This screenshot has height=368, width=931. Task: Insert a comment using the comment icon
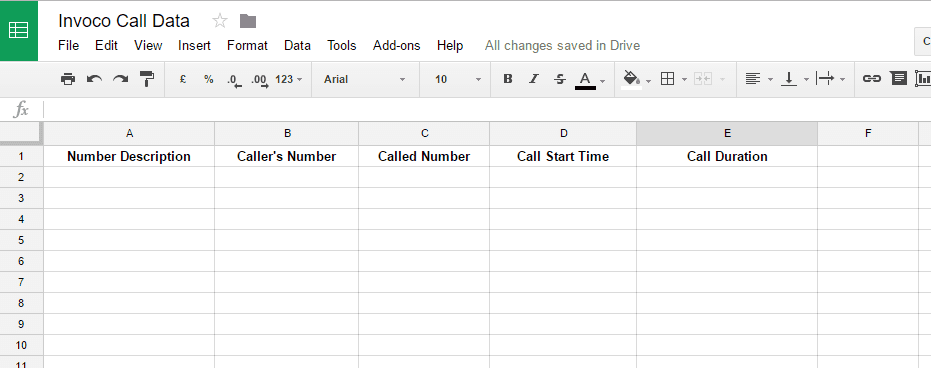pyautogui.click(x=899, y=78)
